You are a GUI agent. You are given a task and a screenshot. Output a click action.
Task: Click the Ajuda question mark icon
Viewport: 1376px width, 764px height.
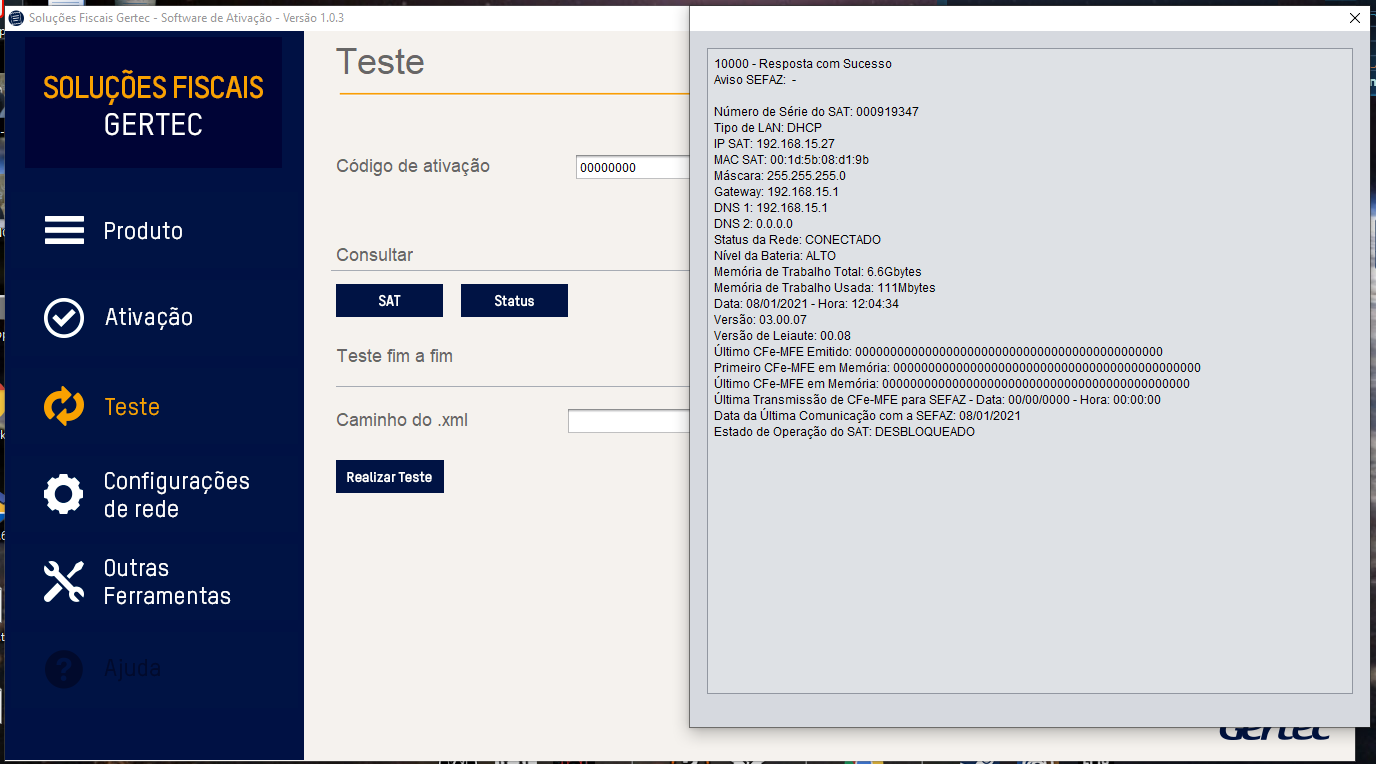pyautogui.click(x=64, y=668)
